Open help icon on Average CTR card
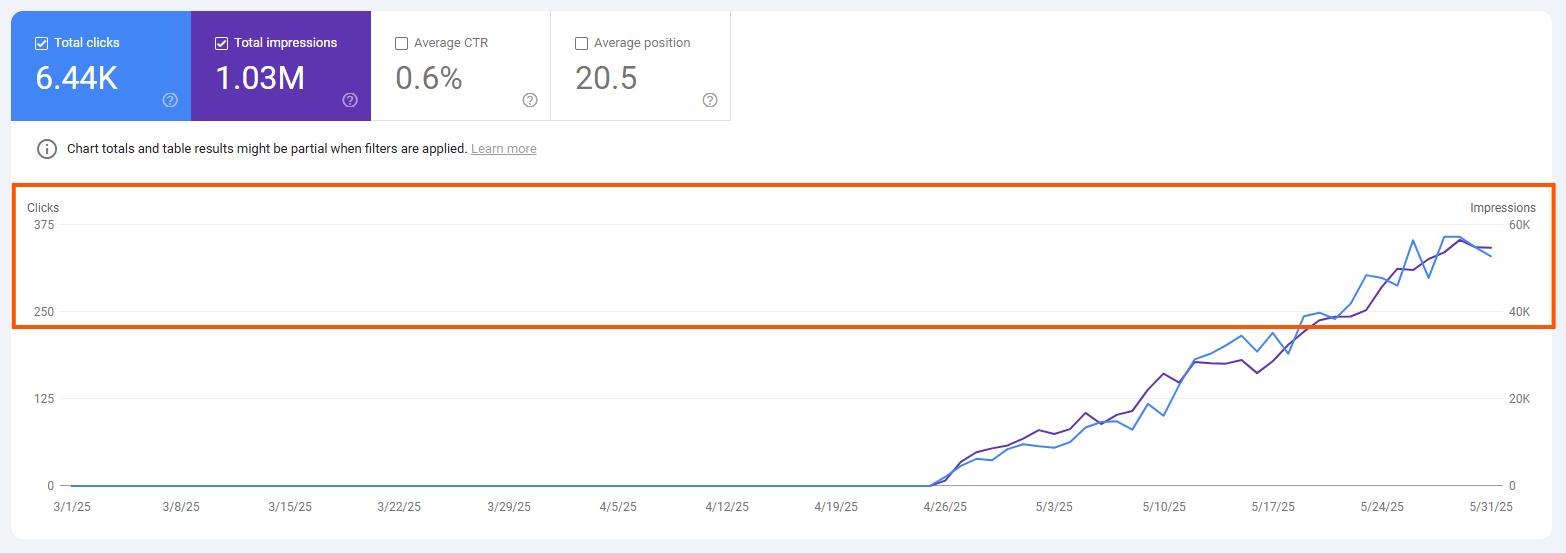This screenshot has height=553, width=1566. pos(530,100)
